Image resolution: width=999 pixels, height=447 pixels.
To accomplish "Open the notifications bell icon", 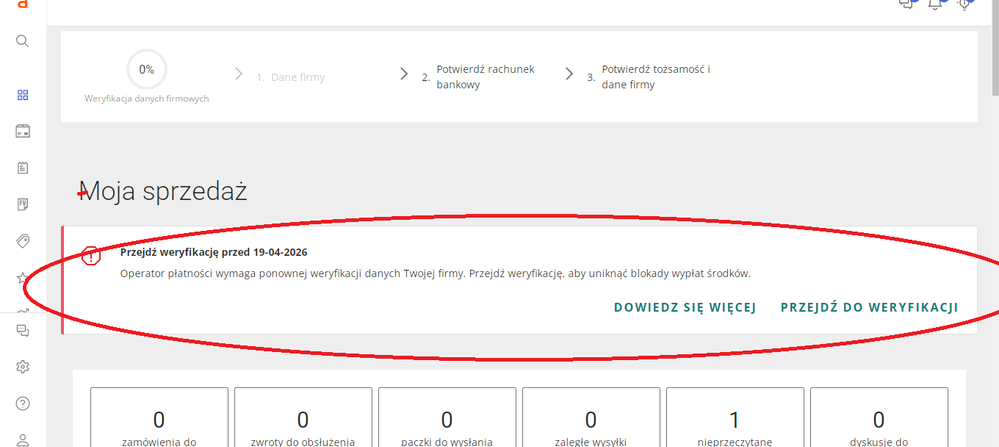I will tap(936, 5).
